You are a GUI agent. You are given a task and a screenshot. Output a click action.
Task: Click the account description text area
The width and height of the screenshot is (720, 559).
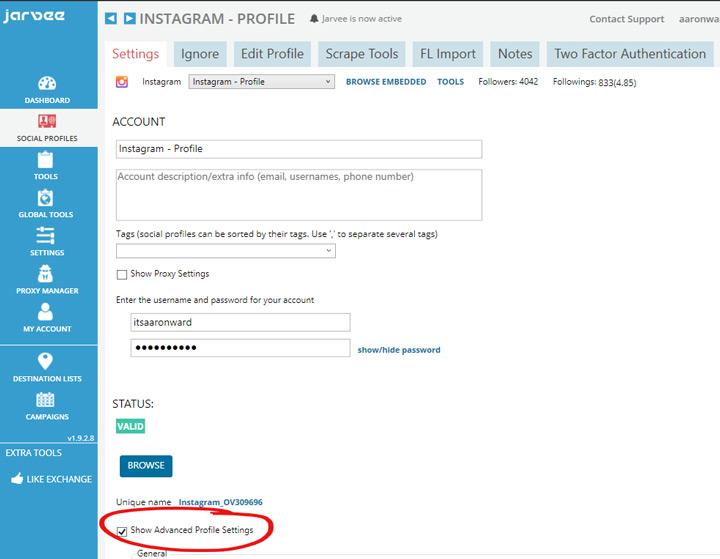tap(299, 195)
